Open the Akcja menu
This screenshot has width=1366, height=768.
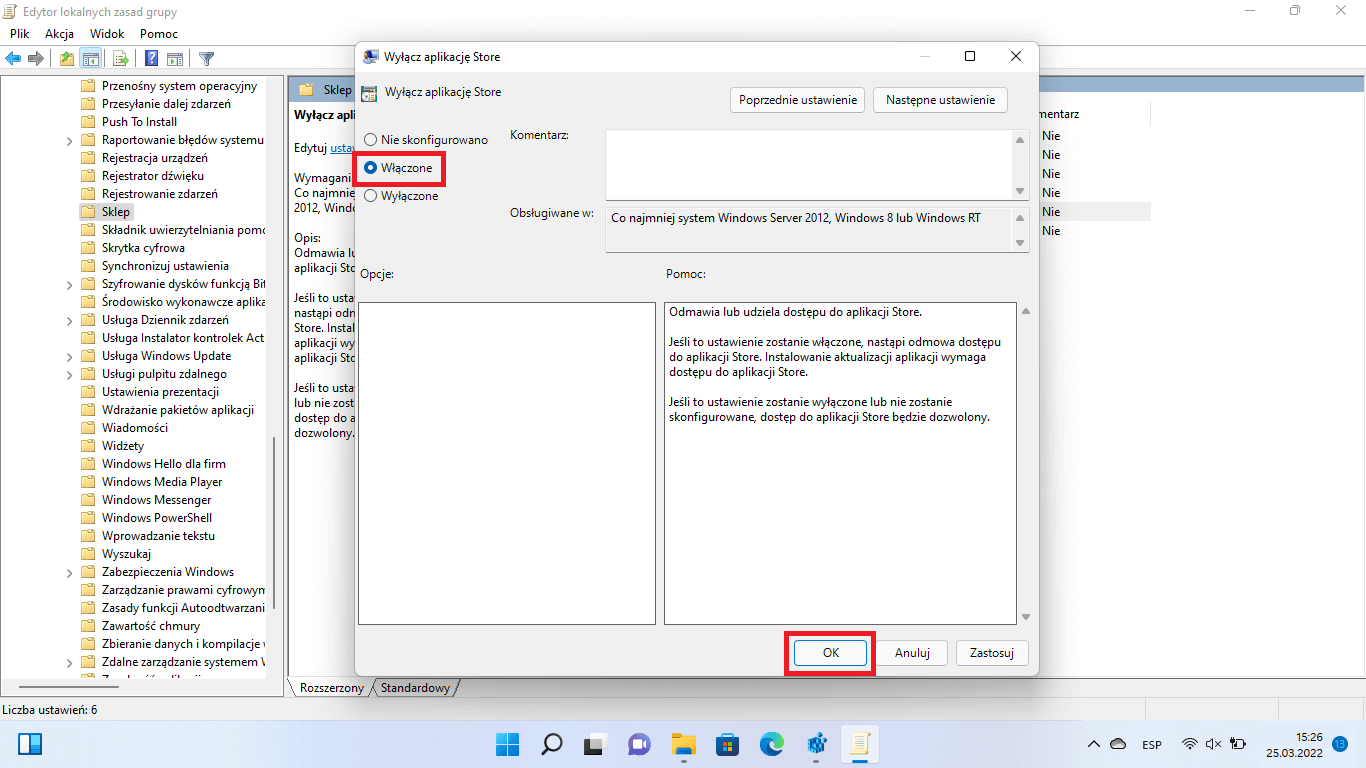[x=59, y=34]
